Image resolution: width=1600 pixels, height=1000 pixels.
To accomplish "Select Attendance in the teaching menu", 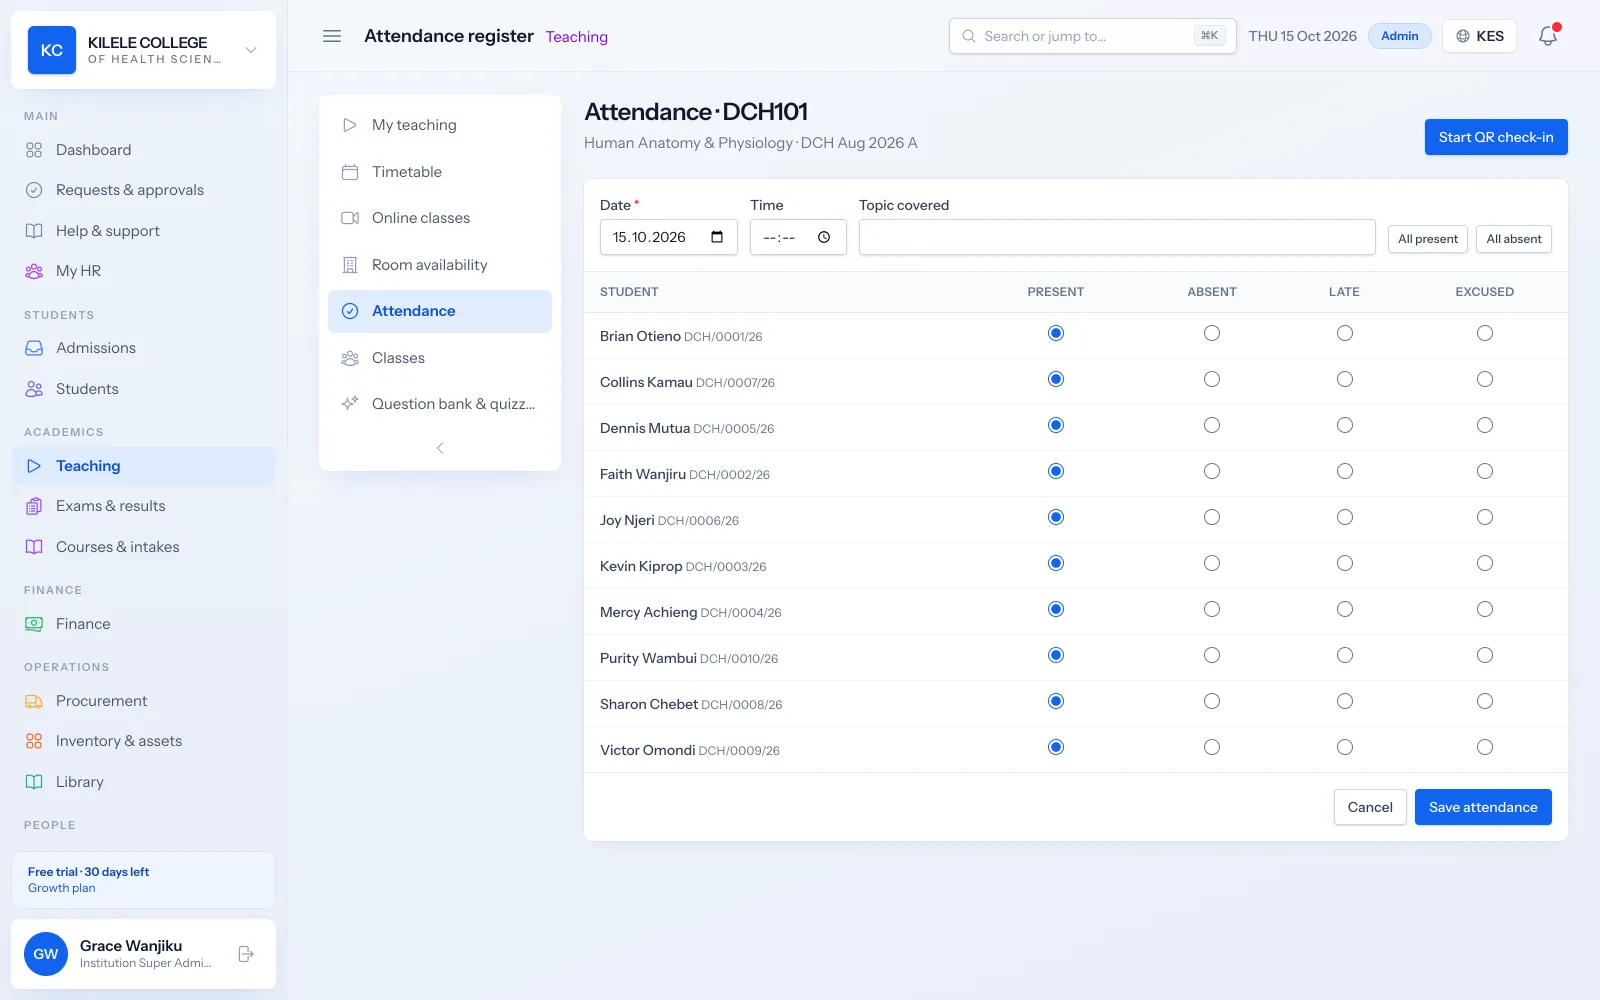I will tap(440, 311).
